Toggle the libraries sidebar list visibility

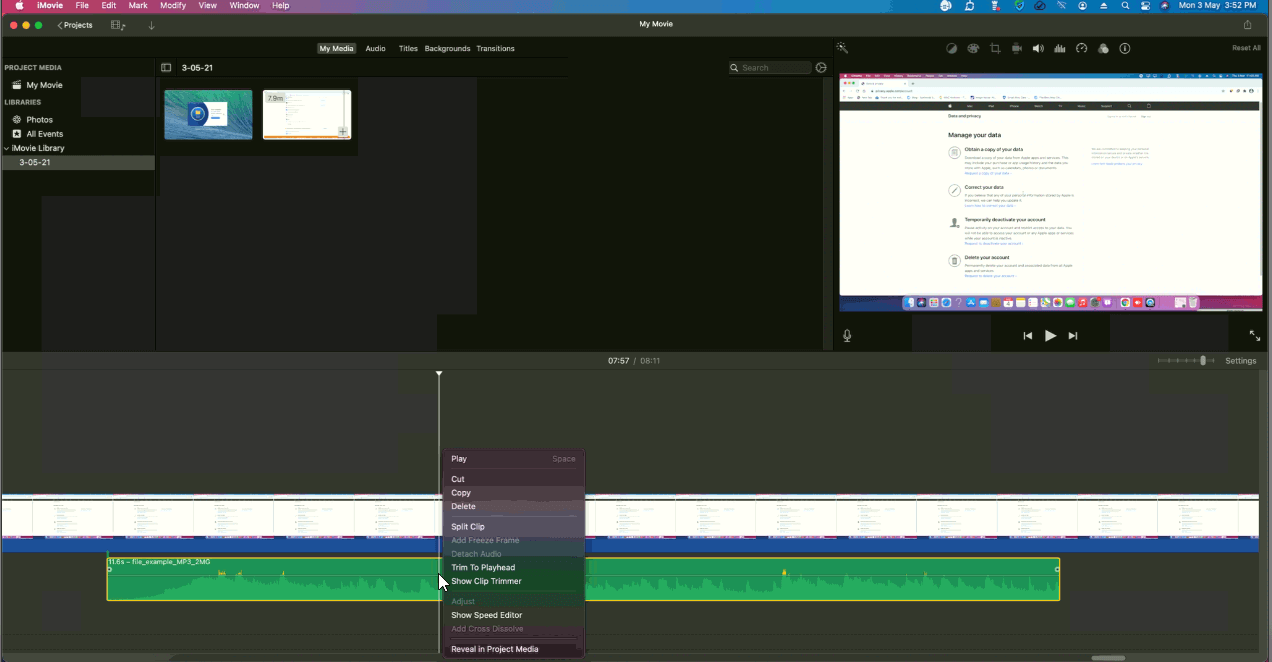point(166,68)
